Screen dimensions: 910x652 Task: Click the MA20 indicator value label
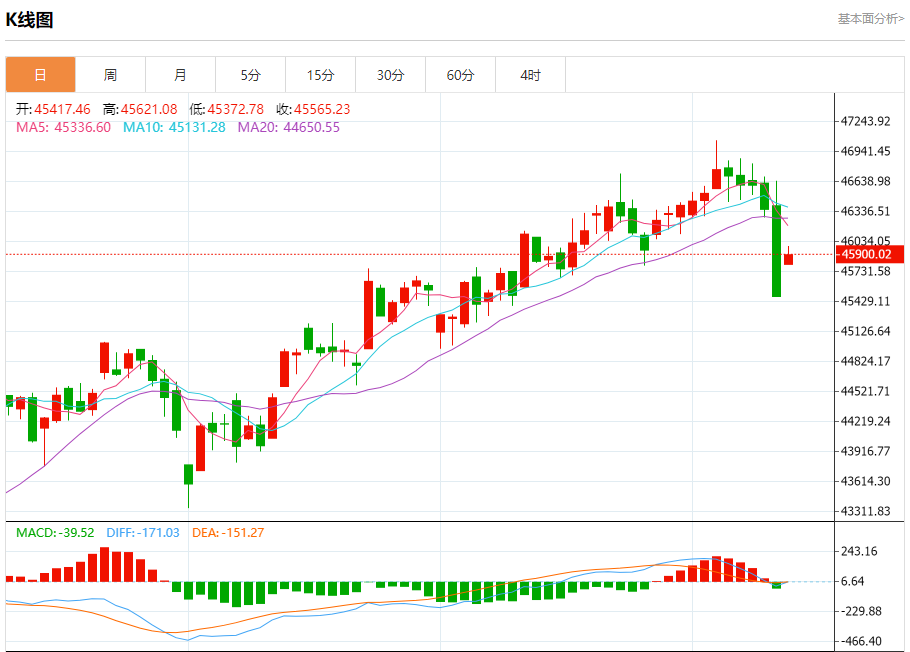(288, 127)
